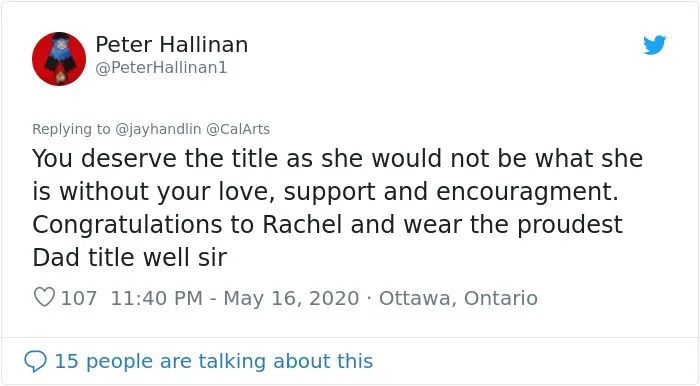Click the word 'Congratulations' in the tweet
Screen dimensions: 700x386
point(127,224)
